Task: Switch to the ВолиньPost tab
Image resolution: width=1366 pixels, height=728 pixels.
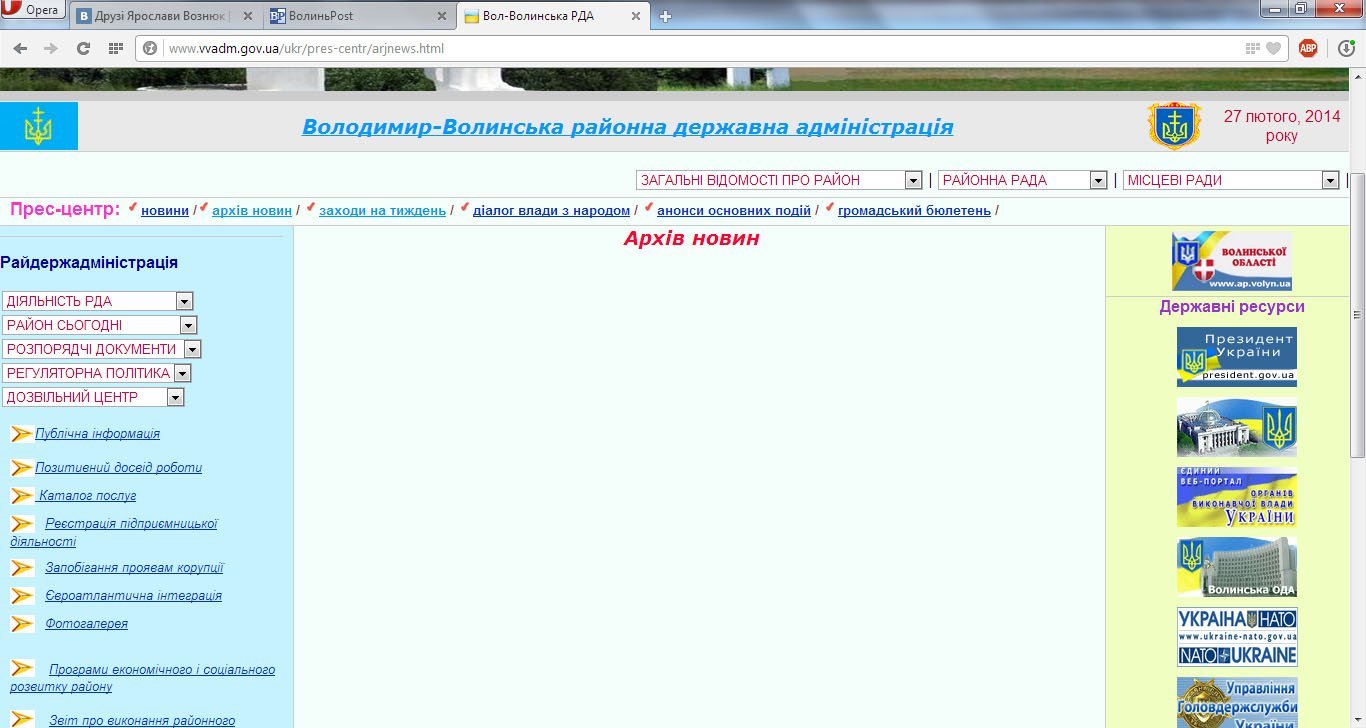Action: tap(357, 16)
